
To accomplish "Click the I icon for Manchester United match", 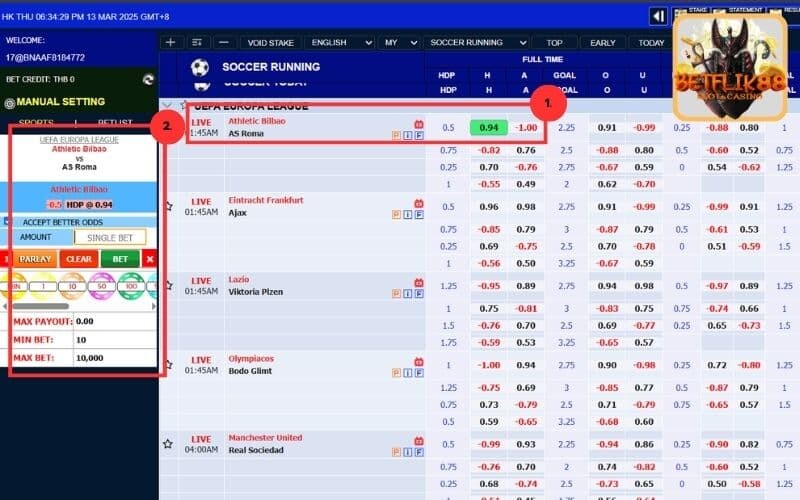I will (408, 452).
